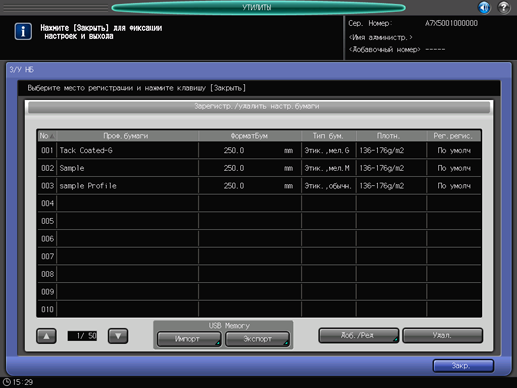This screenshot has height=388, width=517.
Task: Open the УТИЛИТЫ header bar
Action: tap(258, 7)
